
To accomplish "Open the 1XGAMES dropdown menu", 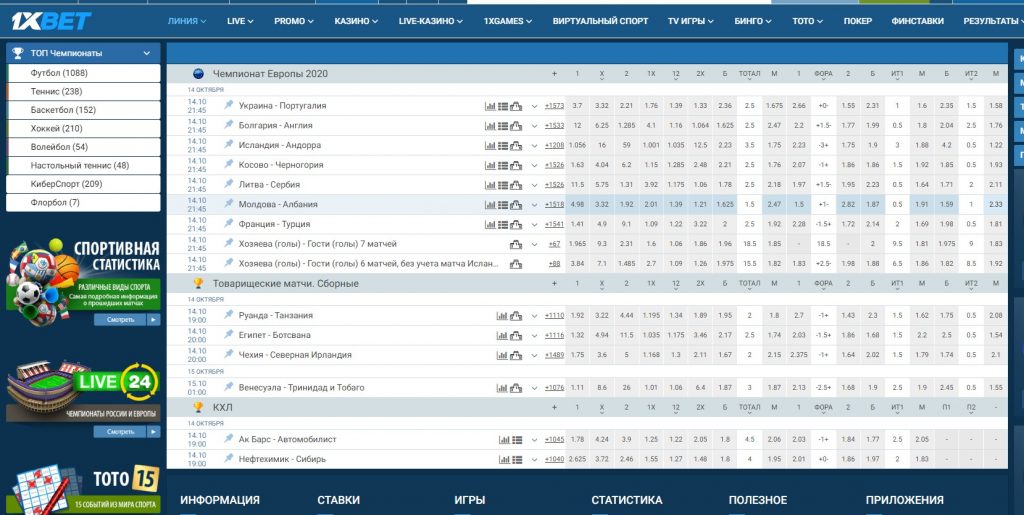I will 508,21.
